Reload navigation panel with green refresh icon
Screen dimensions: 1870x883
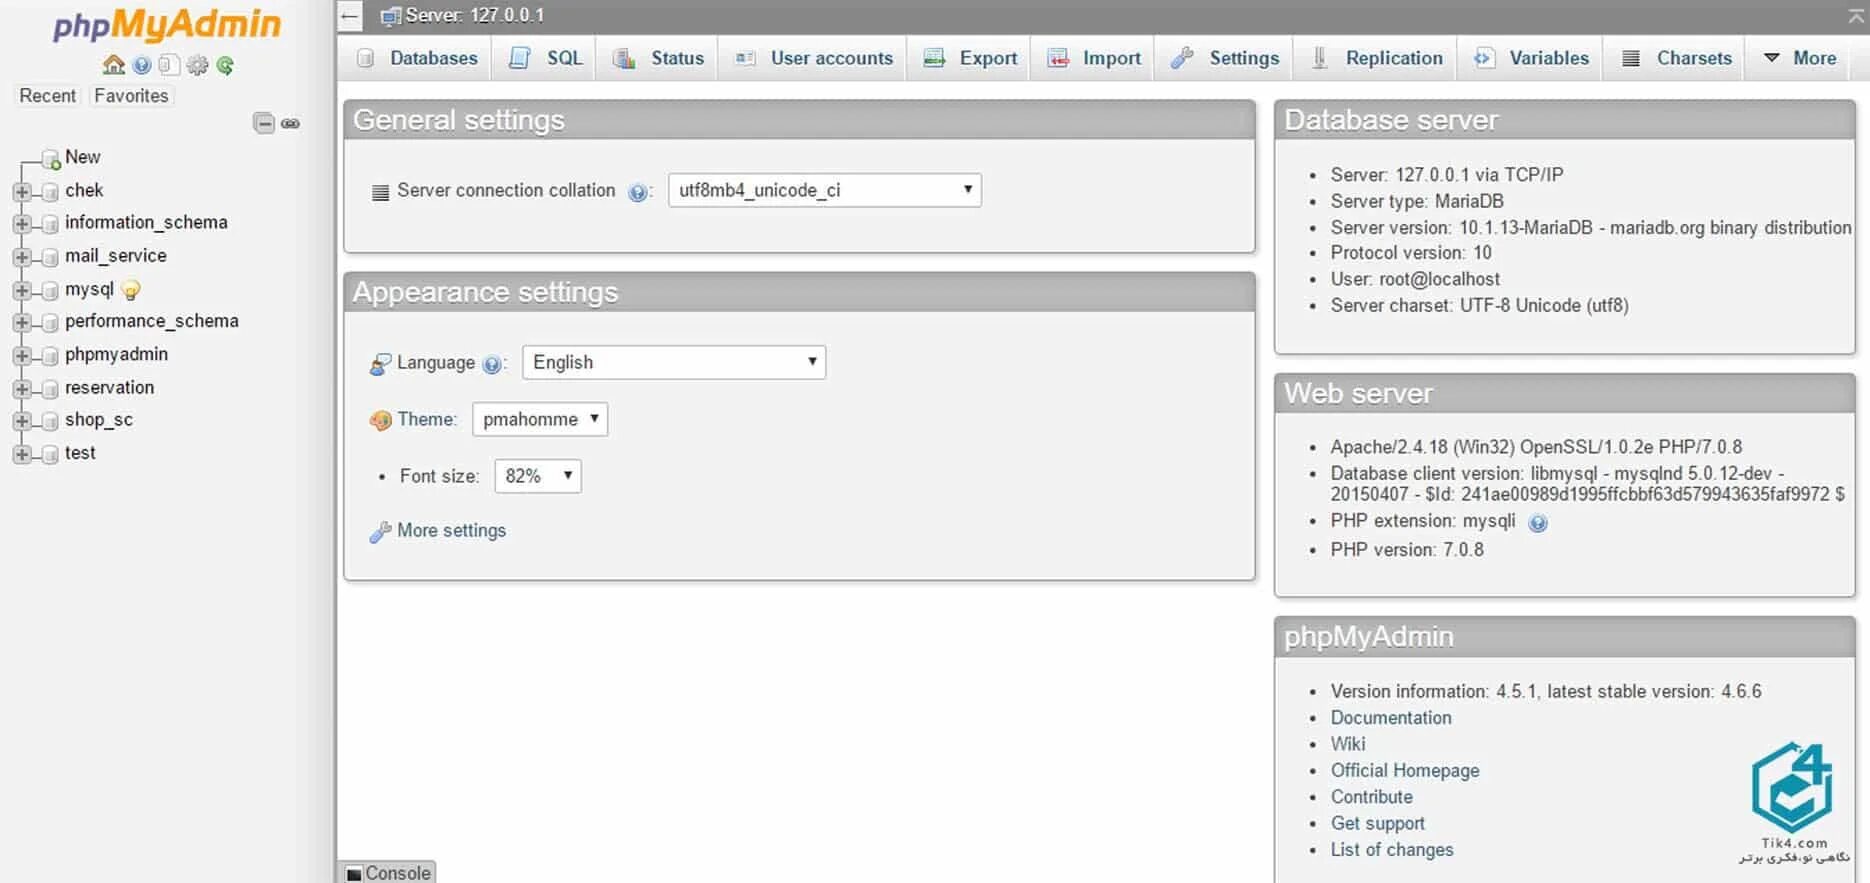[x=225, y=65]
